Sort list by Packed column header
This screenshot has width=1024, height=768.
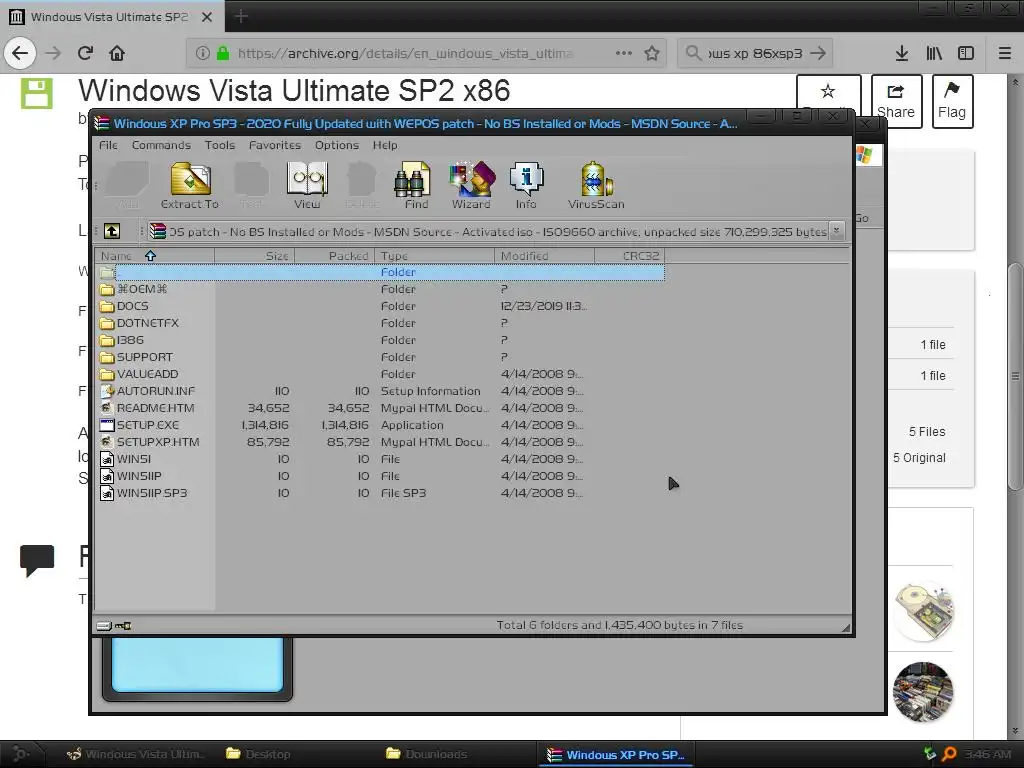point(335,256)
